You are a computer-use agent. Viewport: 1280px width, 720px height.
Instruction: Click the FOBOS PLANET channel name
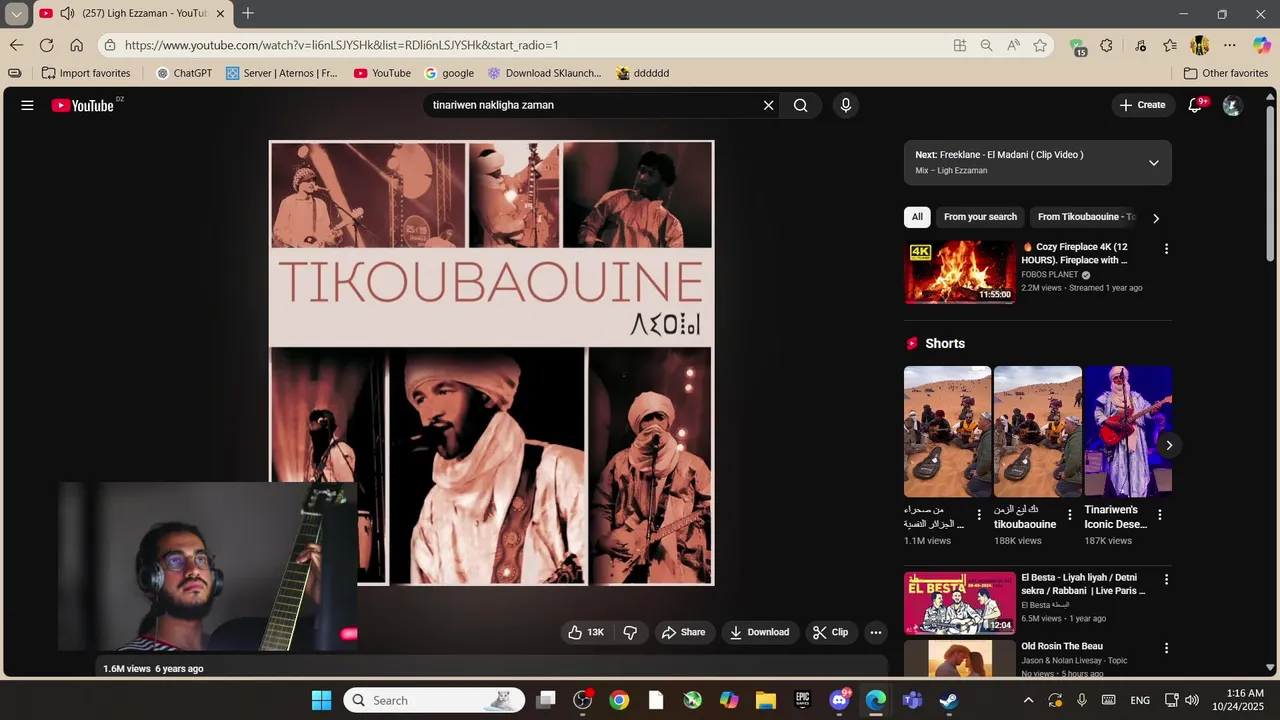1049,275
